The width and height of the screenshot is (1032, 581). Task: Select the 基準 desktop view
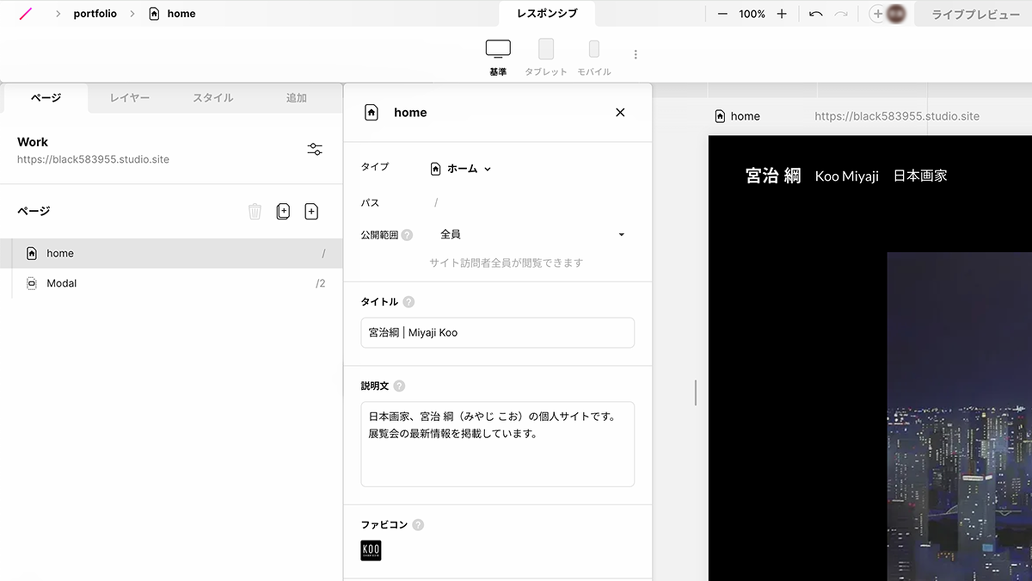click(498, 56)
